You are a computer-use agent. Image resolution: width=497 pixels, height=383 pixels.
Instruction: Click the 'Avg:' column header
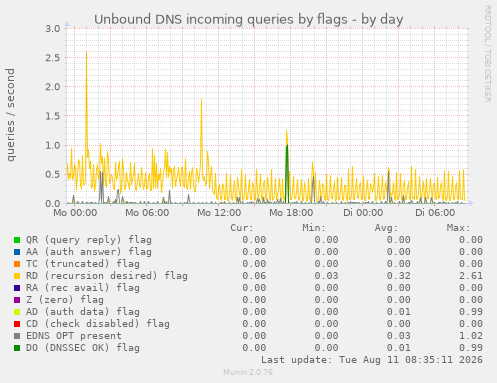[x=386, y=228]
